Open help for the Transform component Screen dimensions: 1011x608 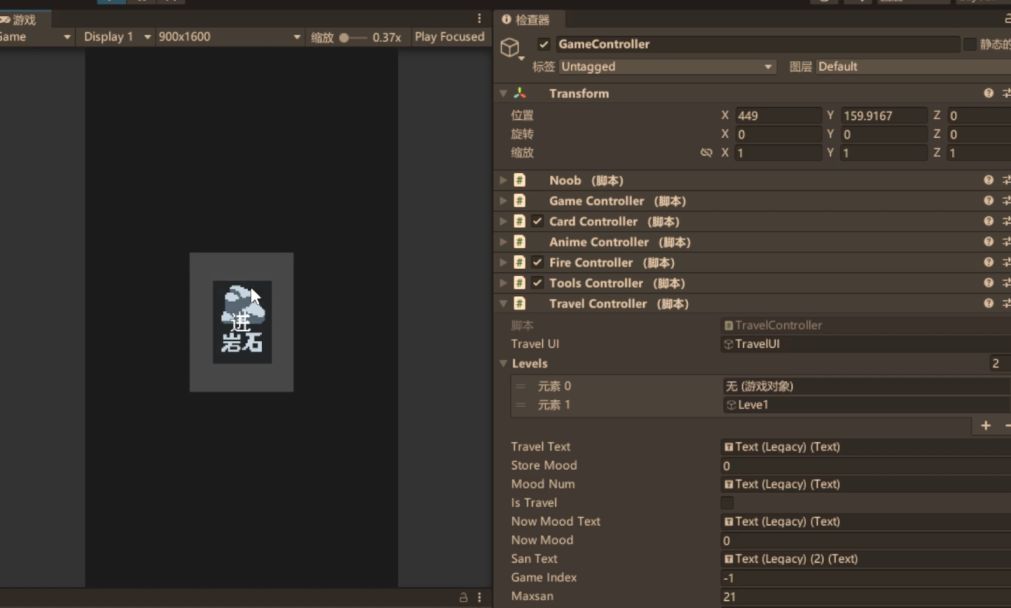988,93
